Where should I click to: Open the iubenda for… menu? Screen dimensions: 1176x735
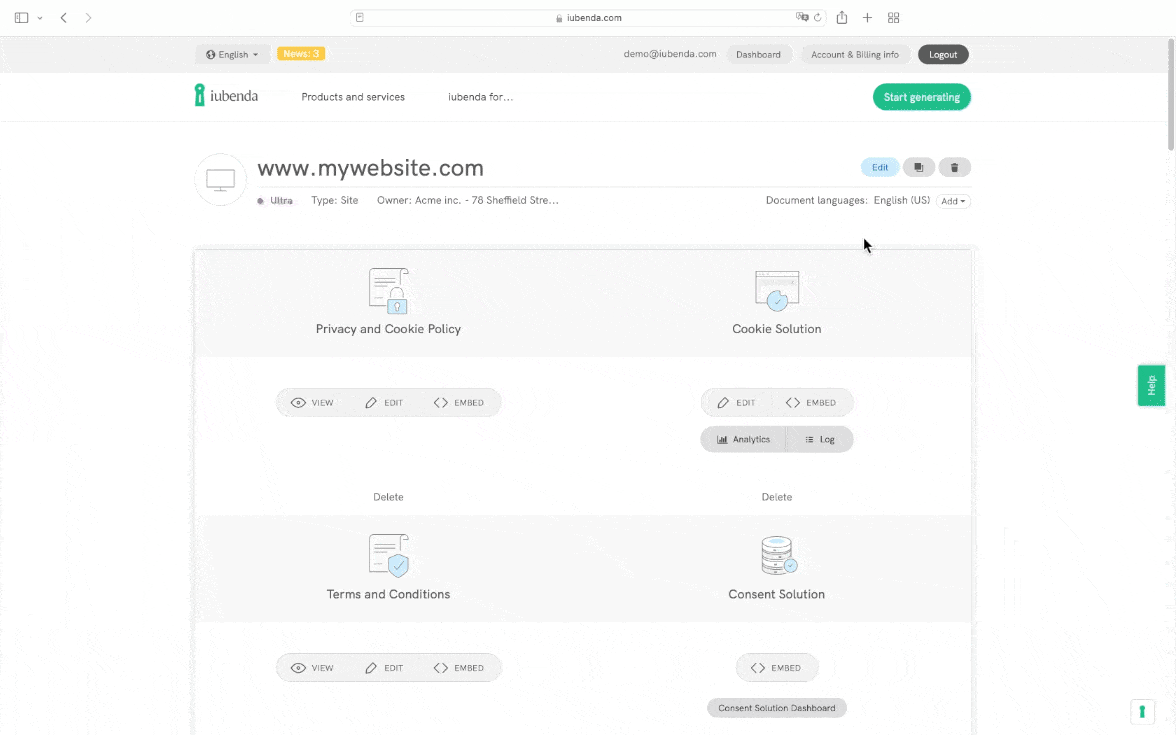[480, 97]
